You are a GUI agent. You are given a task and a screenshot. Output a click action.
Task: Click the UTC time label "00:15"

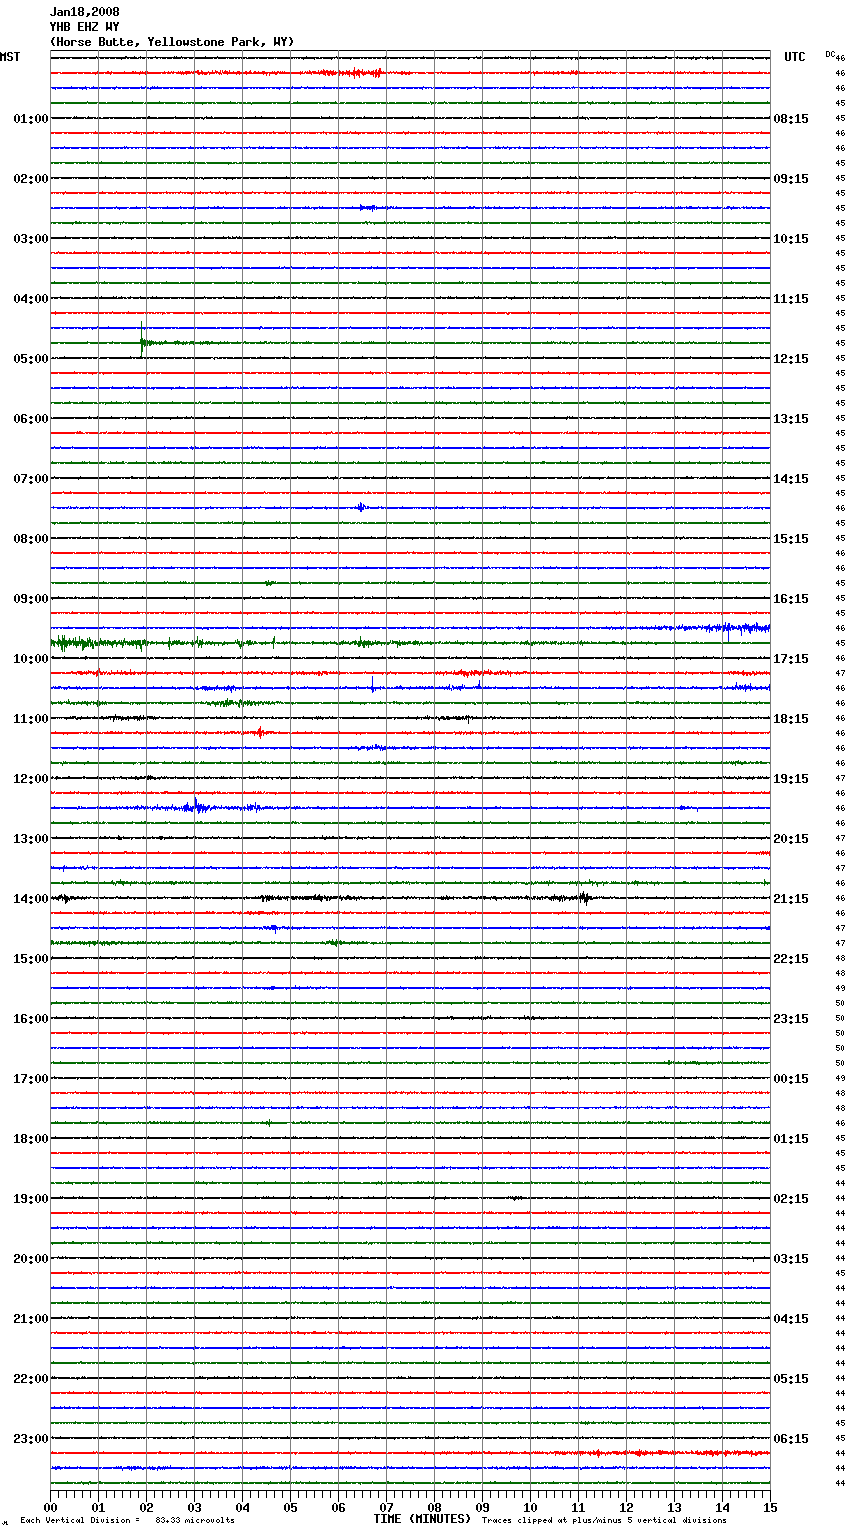coord(791,1079)
